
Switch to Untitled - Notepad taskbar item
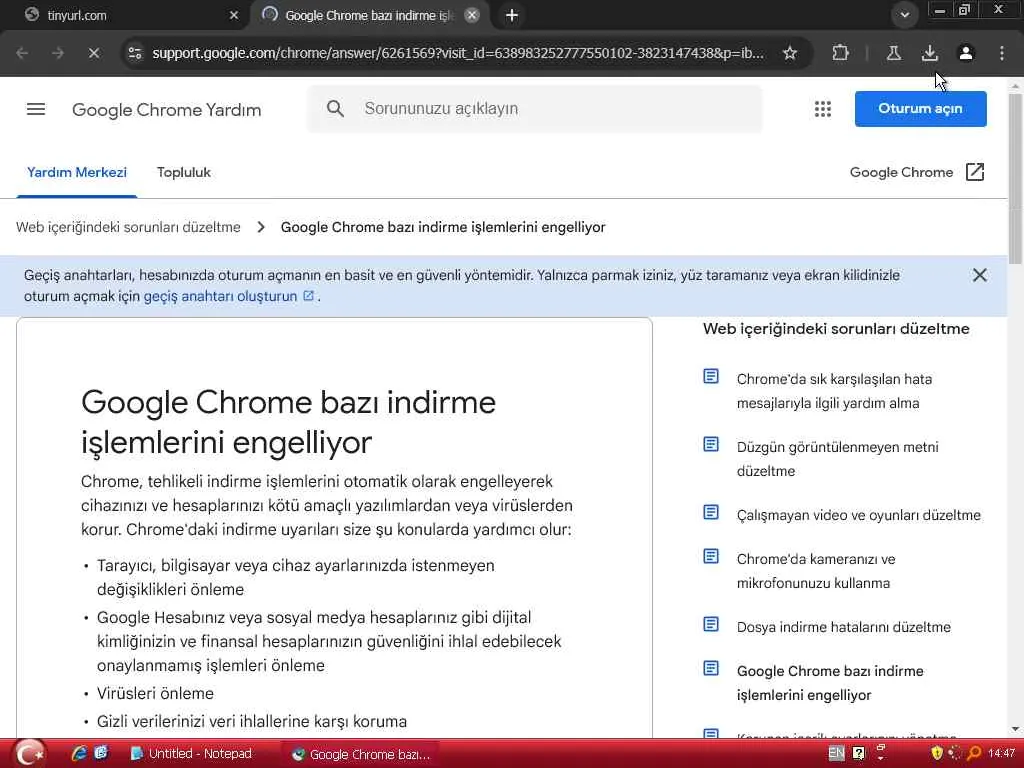tap(192, 754)
